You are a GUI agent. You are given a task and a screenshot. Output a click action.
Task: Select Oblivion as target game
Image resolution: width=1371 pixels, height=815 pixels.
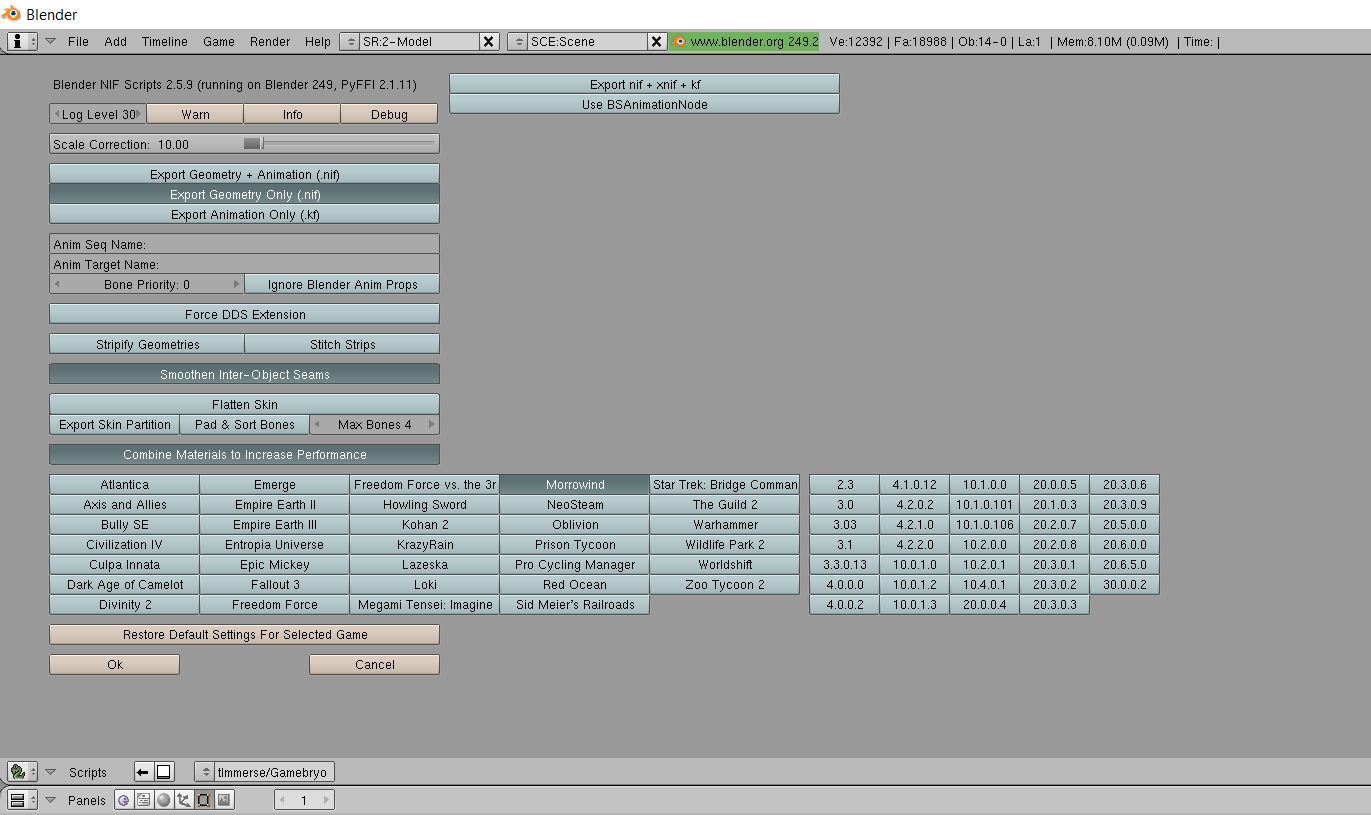coord(575,524)
